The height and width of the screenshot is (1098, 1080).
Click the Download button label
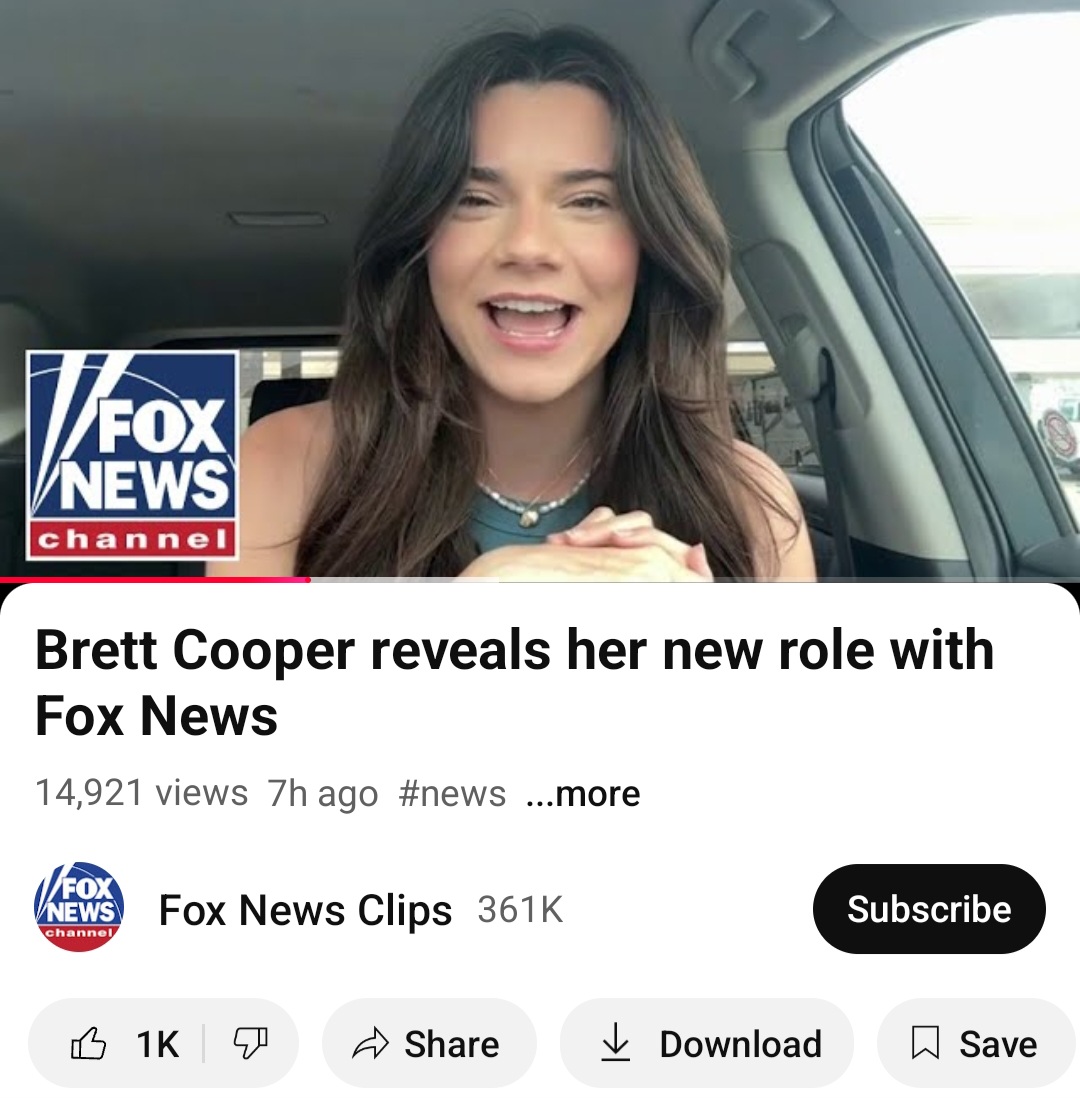coord(740,1044)
